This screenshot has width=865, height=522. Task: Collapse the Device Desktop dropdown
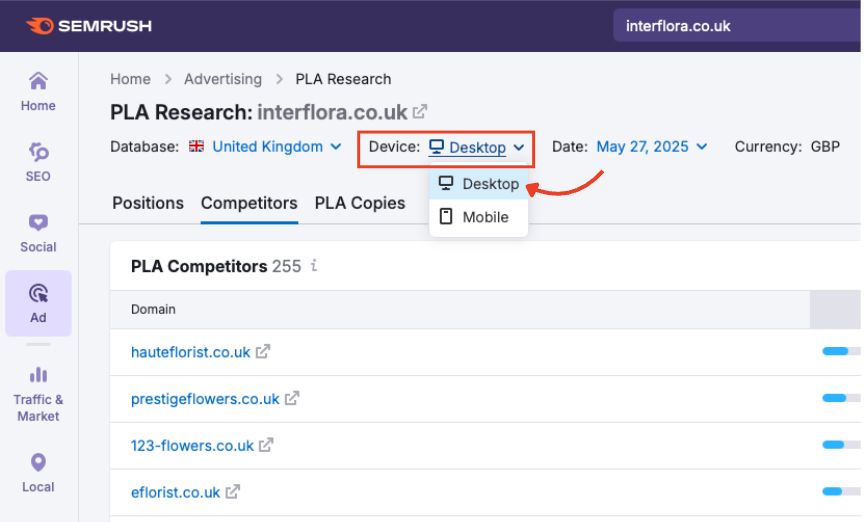[476, 148]
